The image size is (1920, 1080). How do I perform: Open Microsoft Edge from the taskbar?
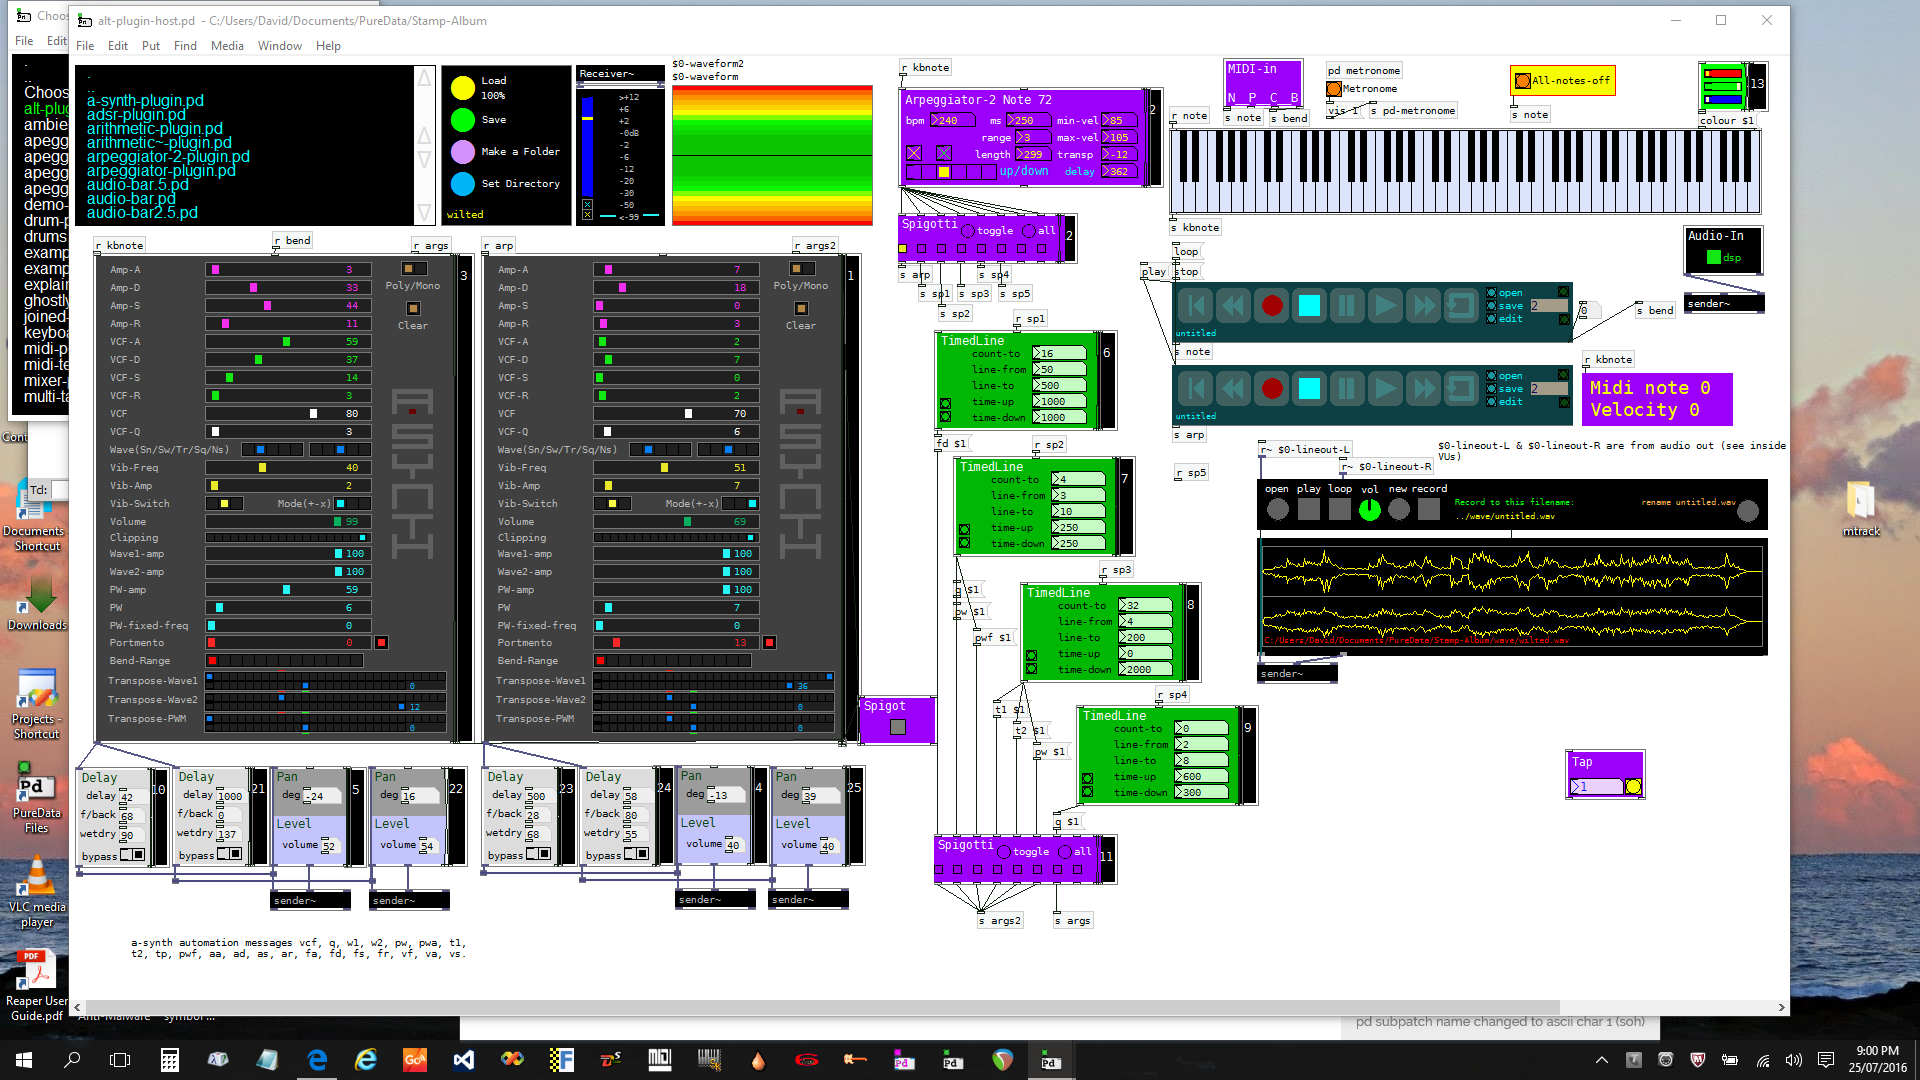click(317, 1060)
